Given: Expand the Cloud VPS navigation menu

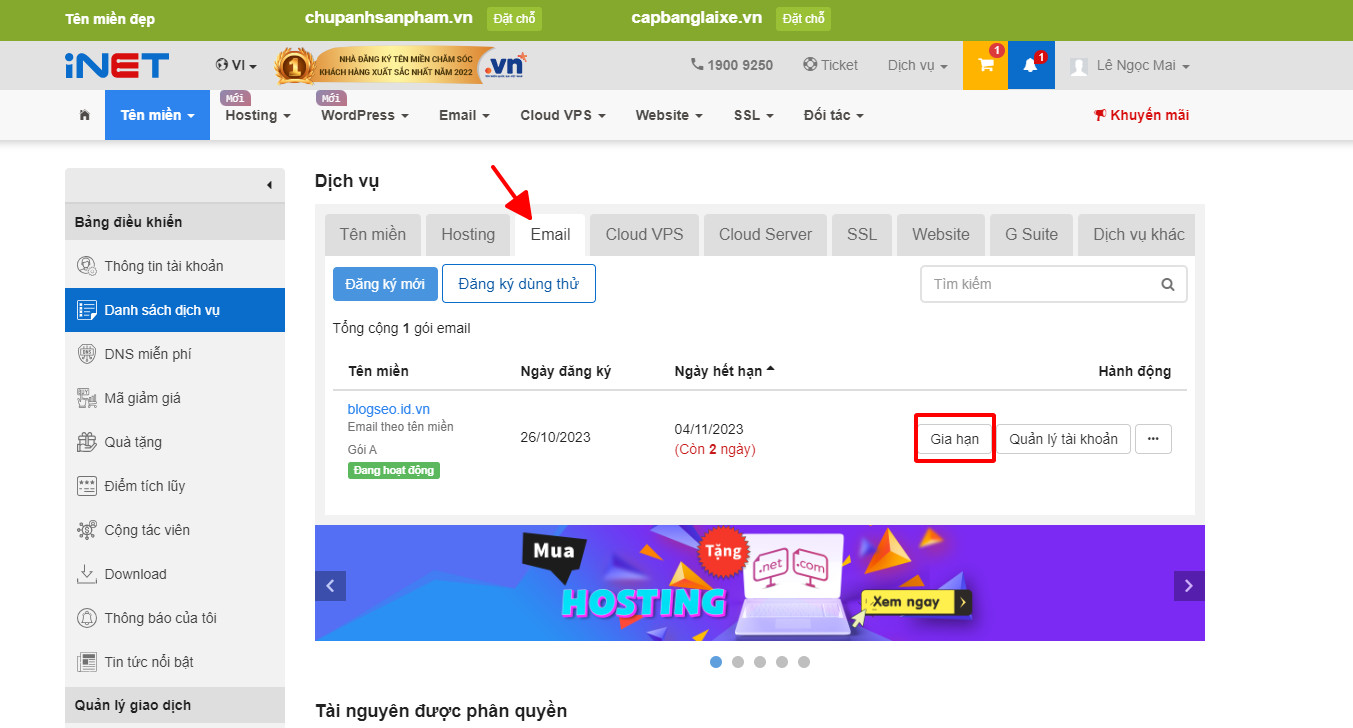Looking at the screenshot, I should pyautogui.click(x=563, y=115).
